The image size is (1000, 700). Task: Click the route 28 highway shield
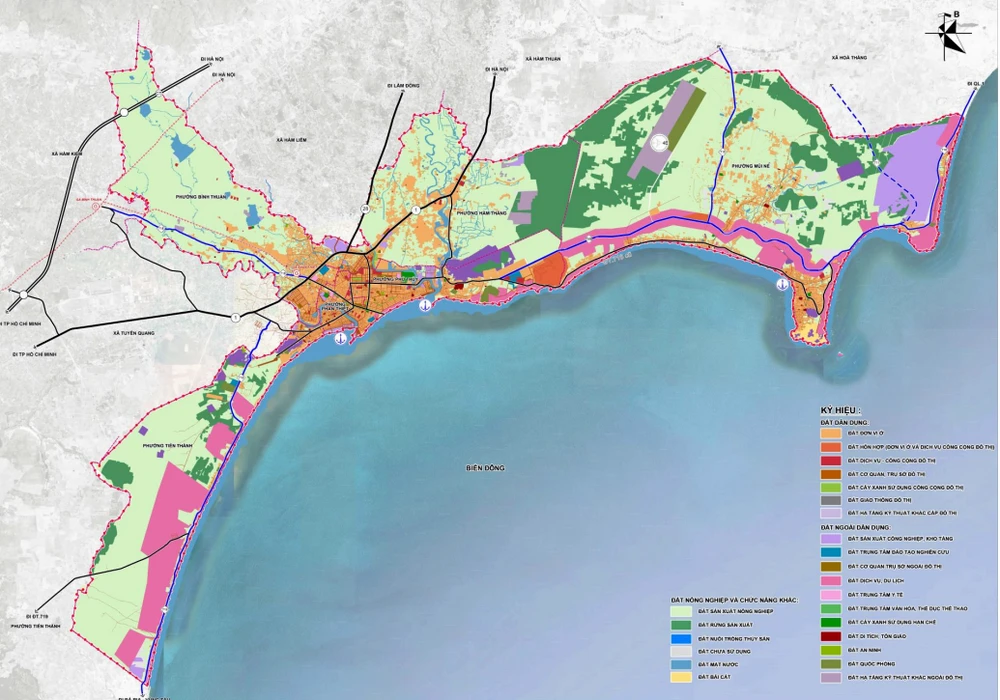(365, 208)
